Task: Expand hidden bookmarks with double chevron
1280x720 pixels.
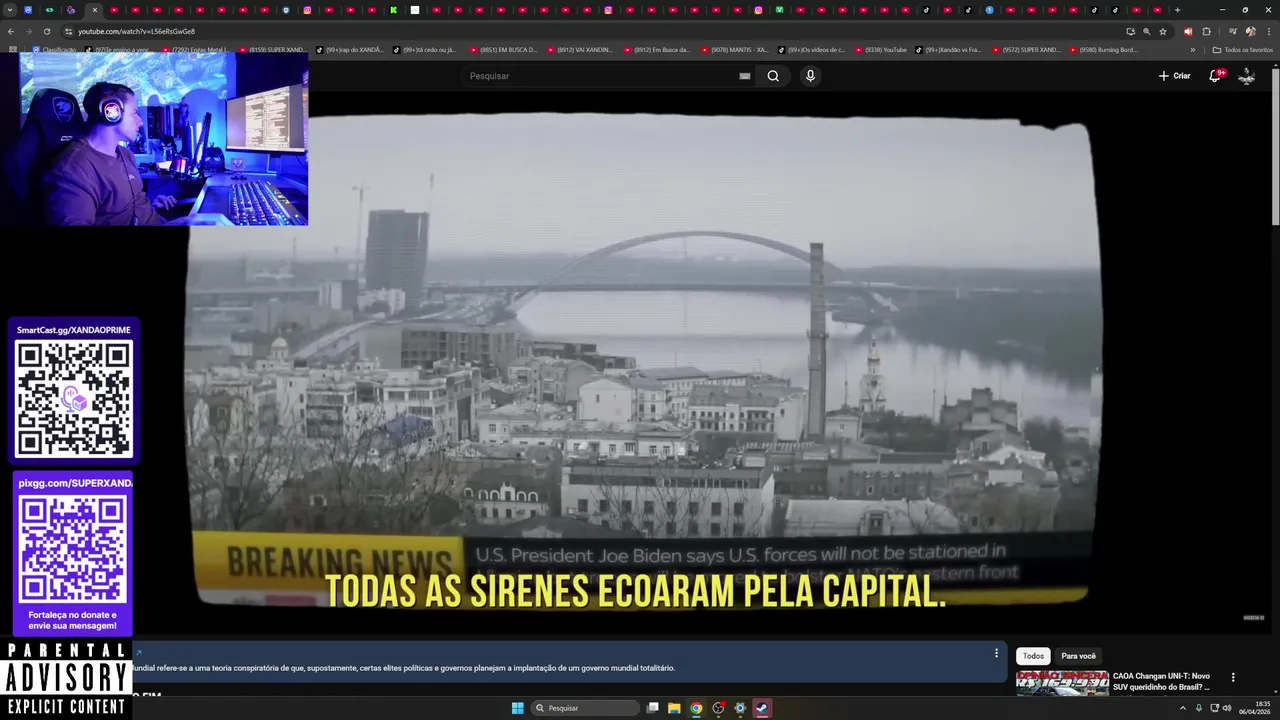Action: click(x=1192, y=49)
